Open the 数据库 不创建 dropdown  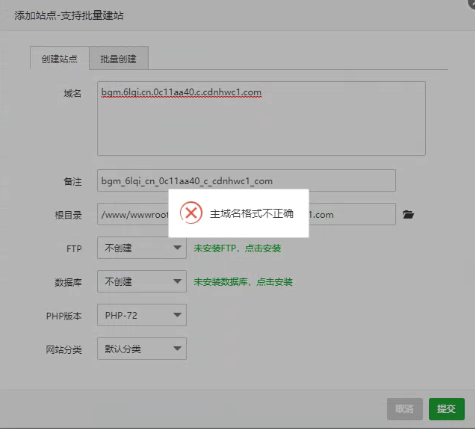click(142, 281)
